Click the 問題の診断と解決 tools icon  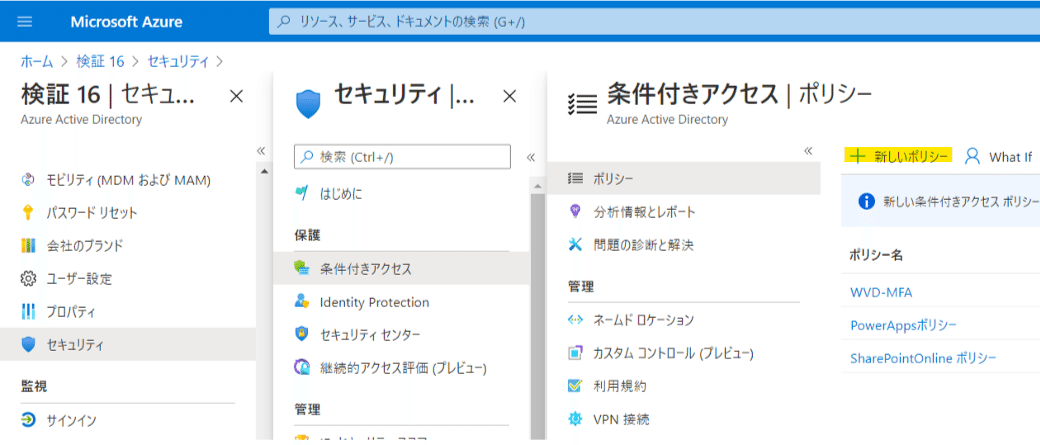(x=576, y=245)
